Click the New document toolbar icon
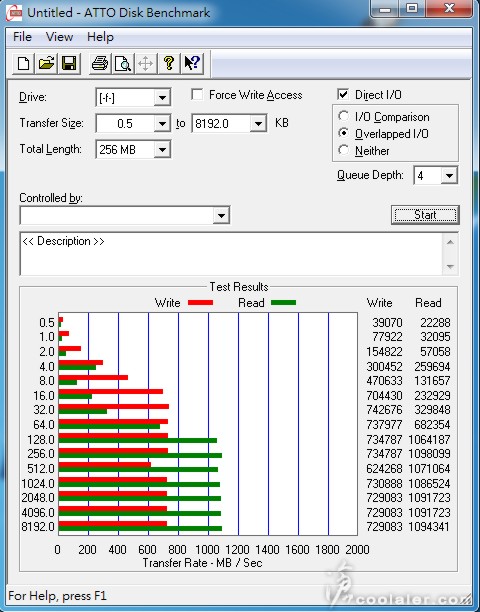Image resolution: width=480 pixels, height=612 pixels. (23, 63)
